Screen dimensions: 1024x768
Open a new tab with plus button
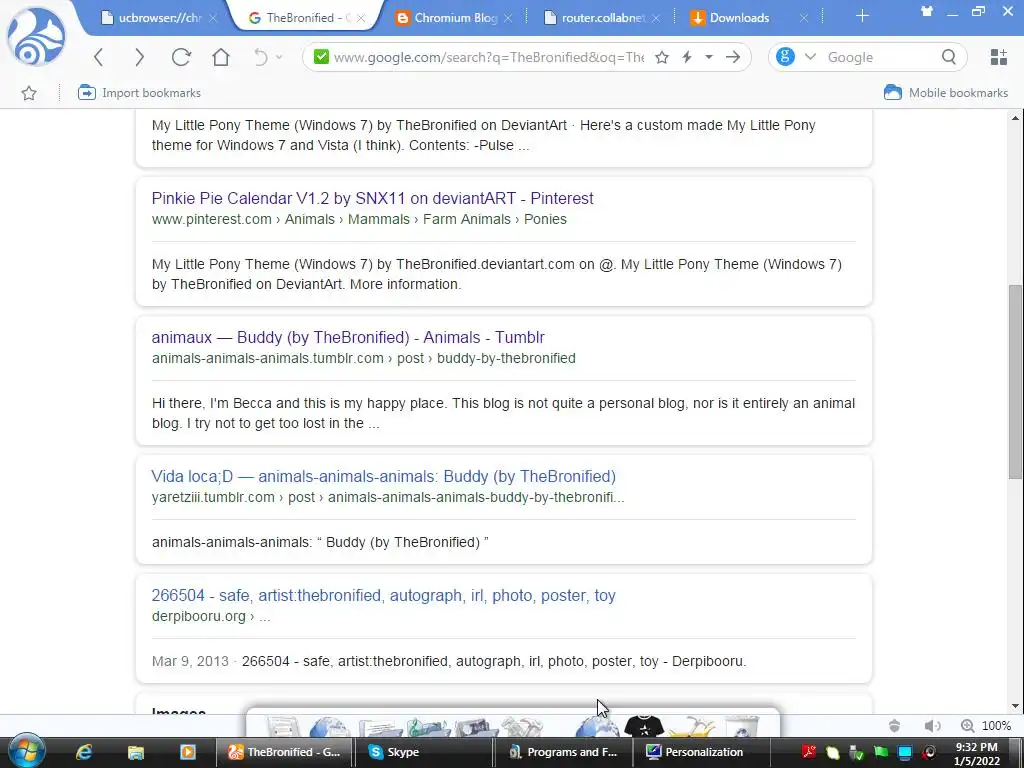point(862,16)
